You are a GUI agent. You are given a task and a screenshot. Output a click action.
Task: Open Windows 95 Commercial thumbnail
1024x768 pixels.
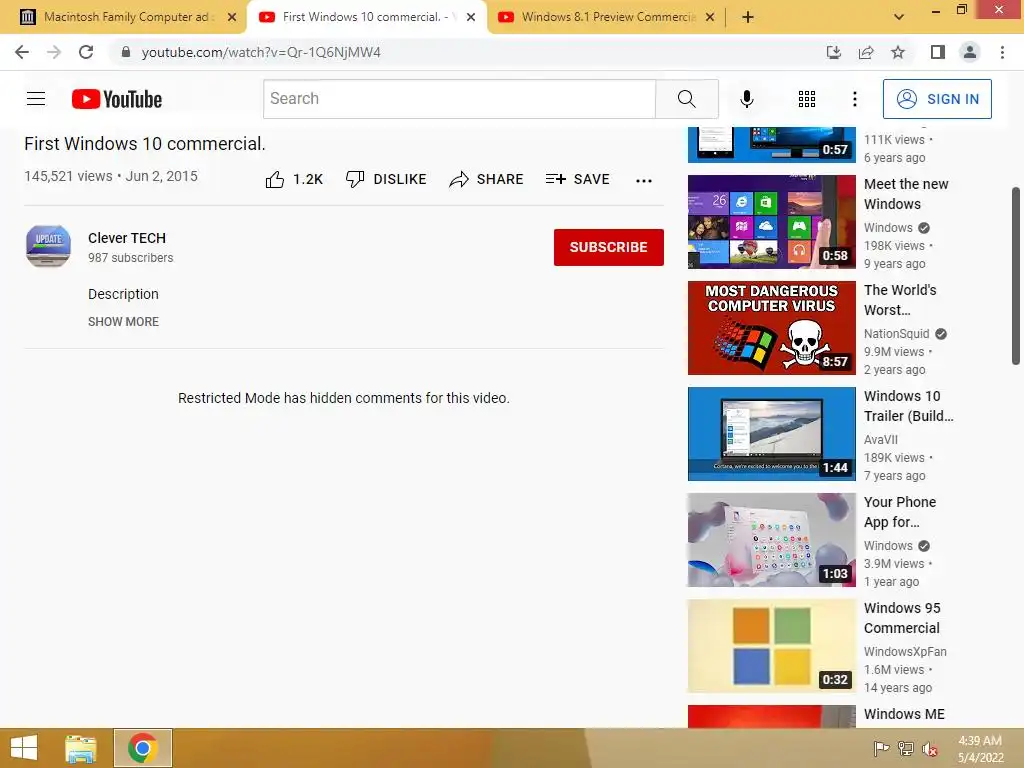point(771,646)
